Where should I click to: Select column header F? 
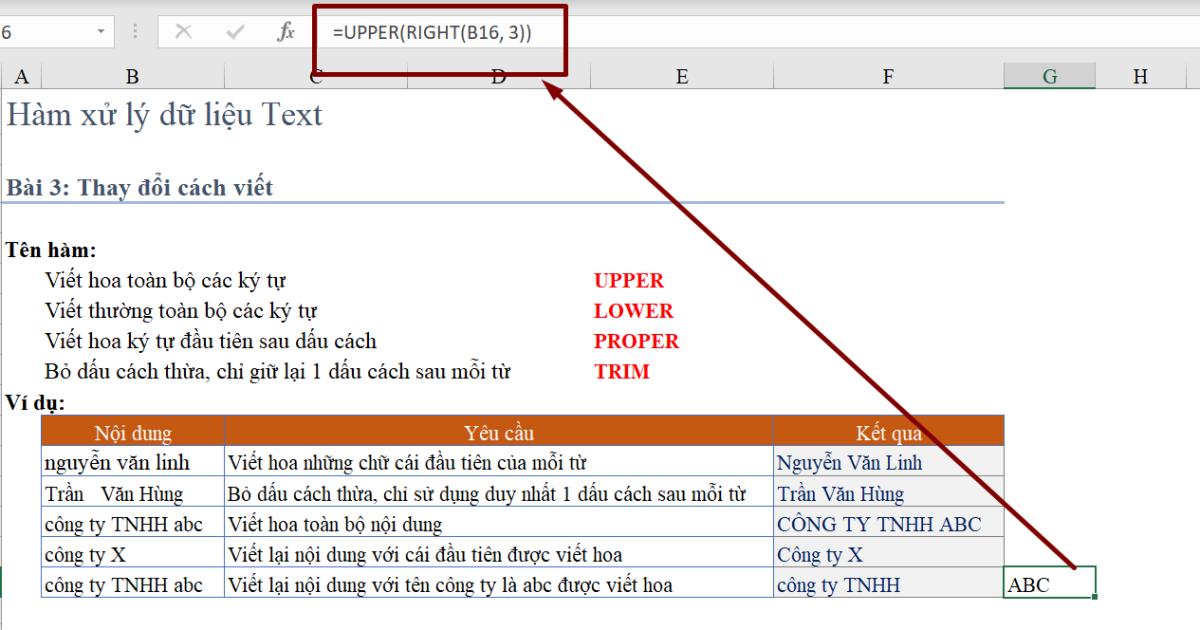pos(887,75)
